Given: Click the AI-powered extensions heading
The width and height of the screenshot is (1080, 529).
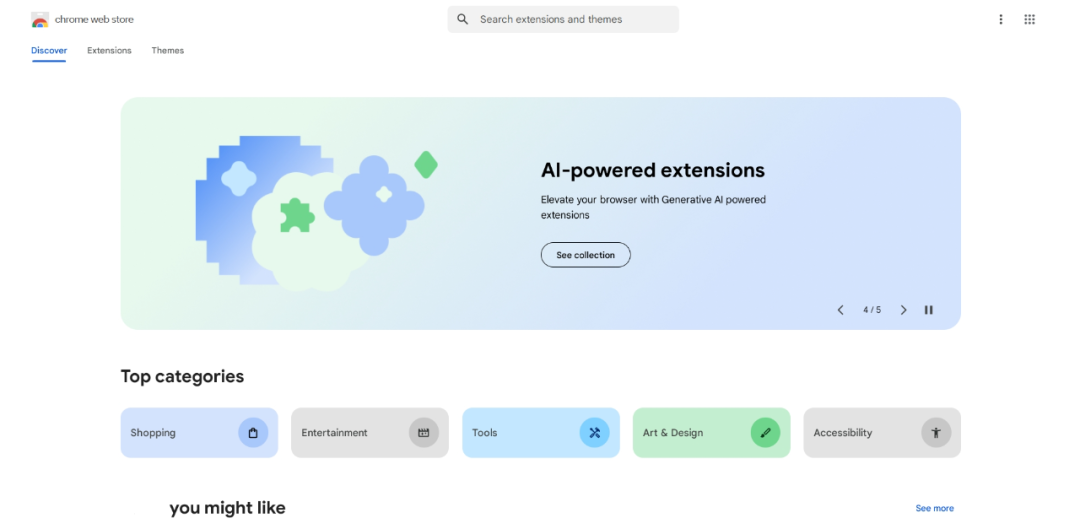Looking at the screenshot, I should tap(652, 170).
